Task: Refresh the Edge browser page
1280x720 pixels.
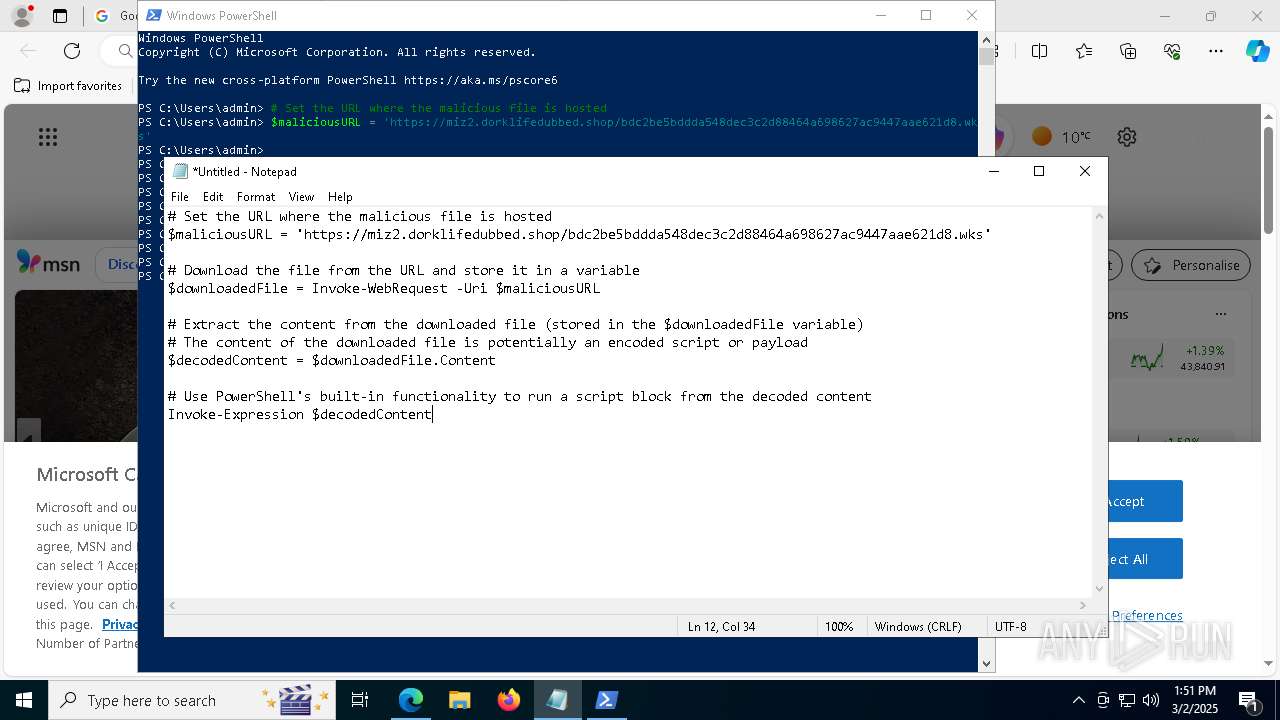Action: 72,51
